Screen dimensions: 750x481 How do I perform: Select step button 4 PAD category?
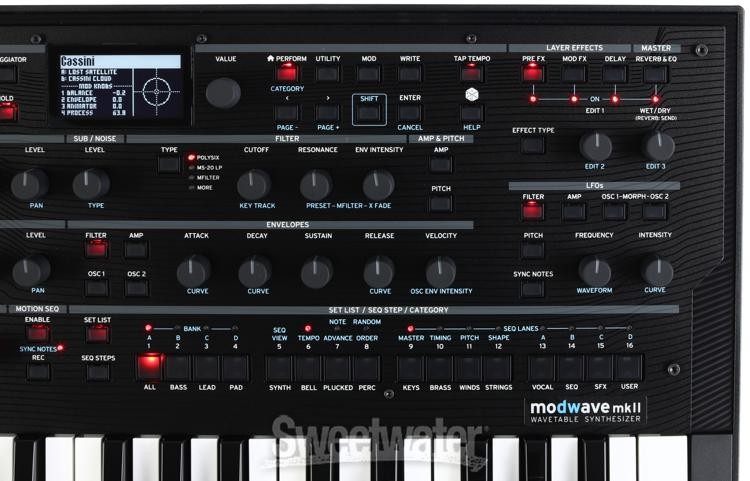tap(236, 367)
